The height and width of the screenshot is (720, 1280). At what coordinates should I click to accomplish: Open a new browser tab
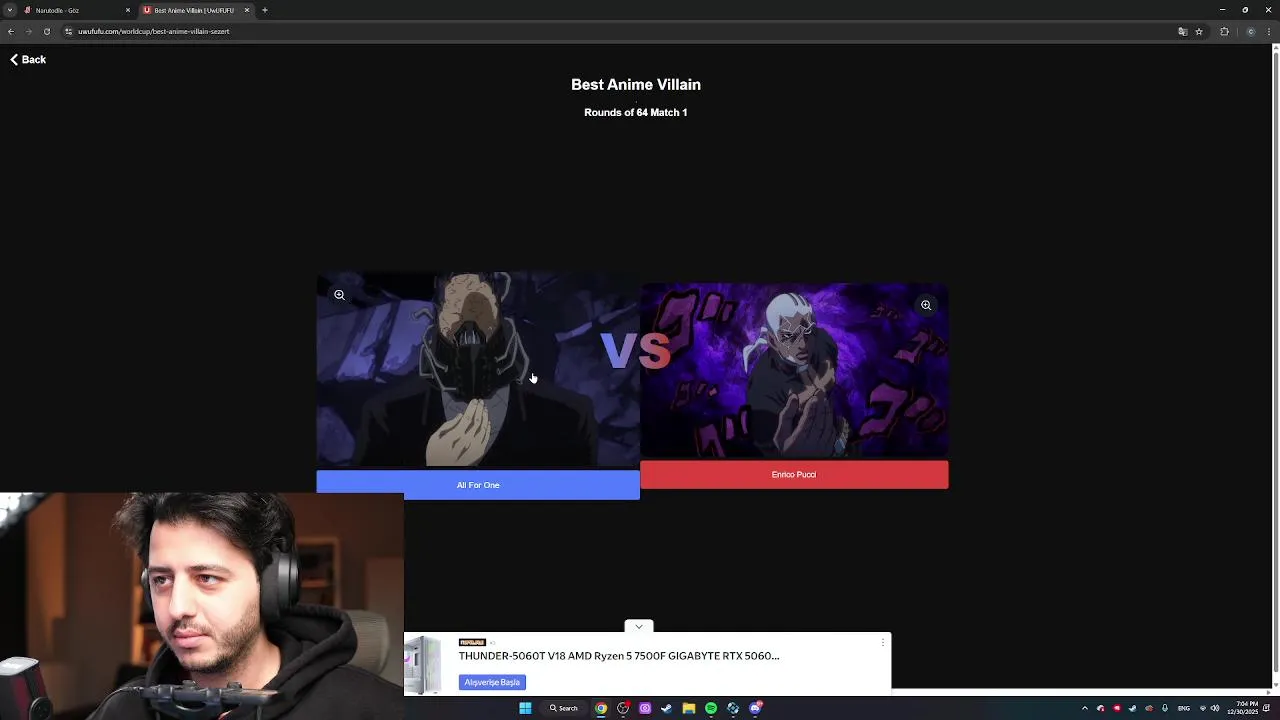pos(265,10)
